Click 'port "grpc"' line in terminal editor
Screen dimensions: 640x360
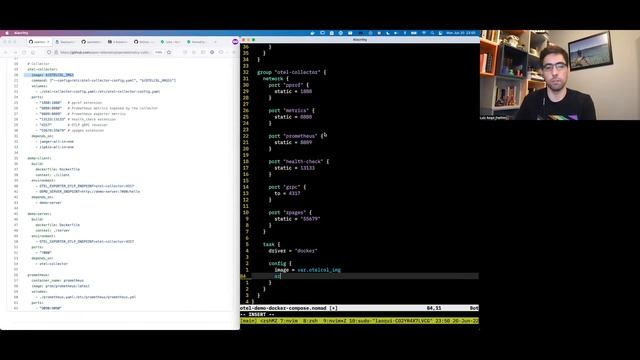pyautogui.click(x=287, y=187)
